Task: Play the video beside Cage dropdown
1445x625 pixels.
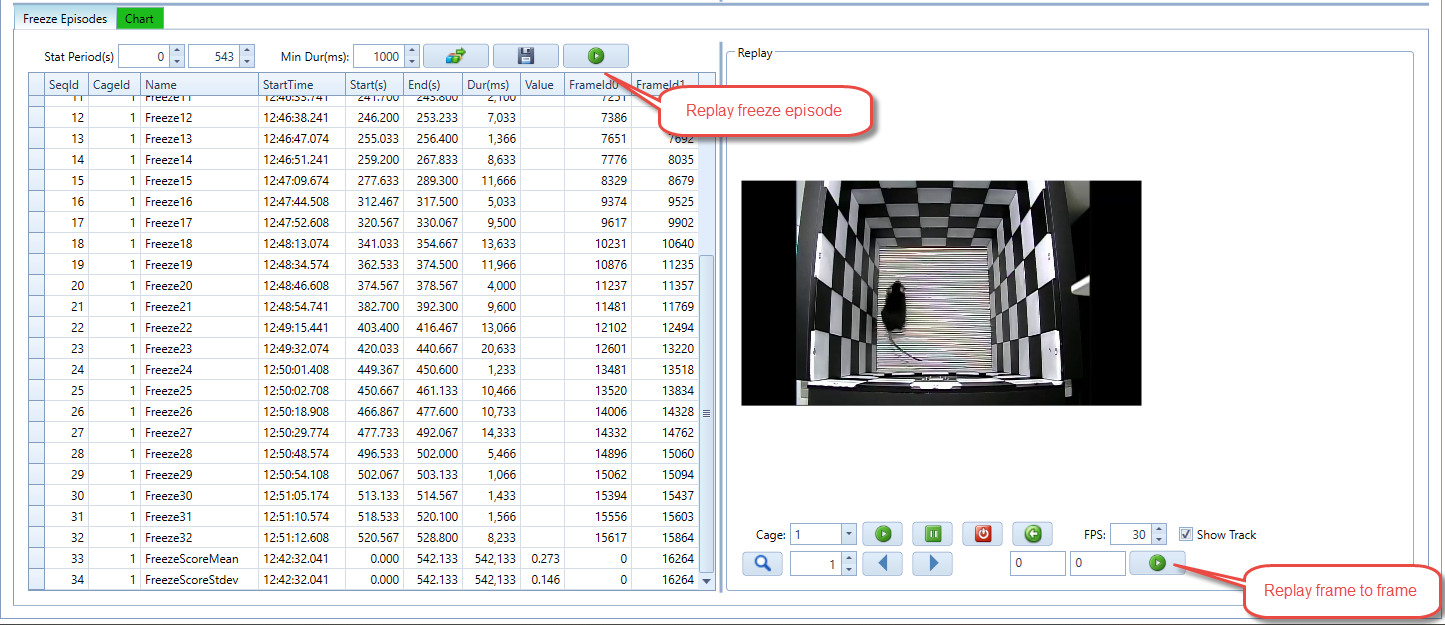Action: pyautogui.click(x=882, y=534)
